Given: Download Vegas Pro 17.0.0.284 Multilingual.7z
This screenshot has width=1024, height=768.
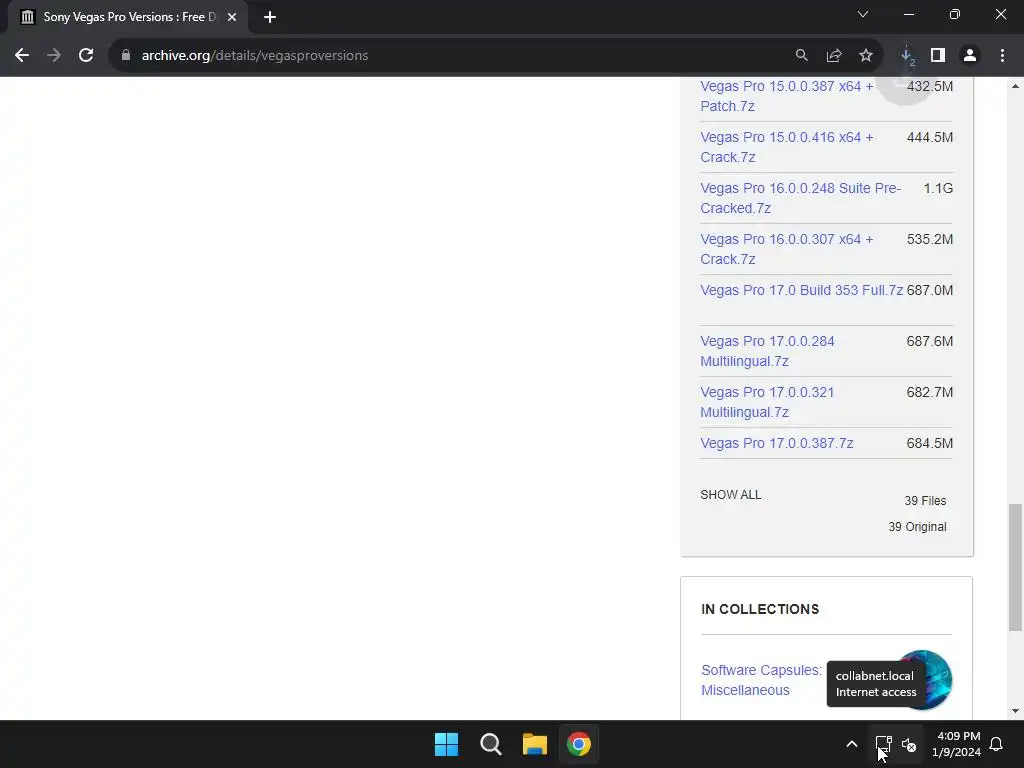Looking at the screenshot, I should pos(767,351).
